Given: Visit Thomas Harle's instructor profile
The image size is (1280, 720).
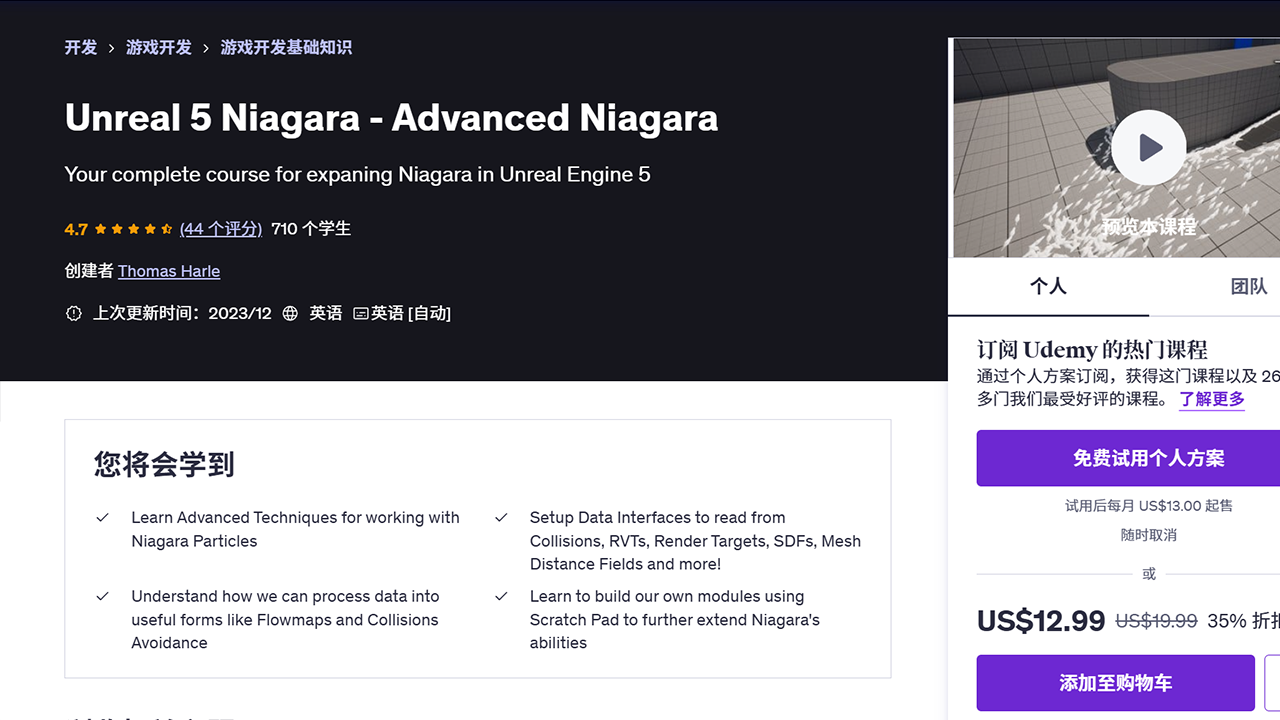Looking at the screenshot, I should point(168,271).
